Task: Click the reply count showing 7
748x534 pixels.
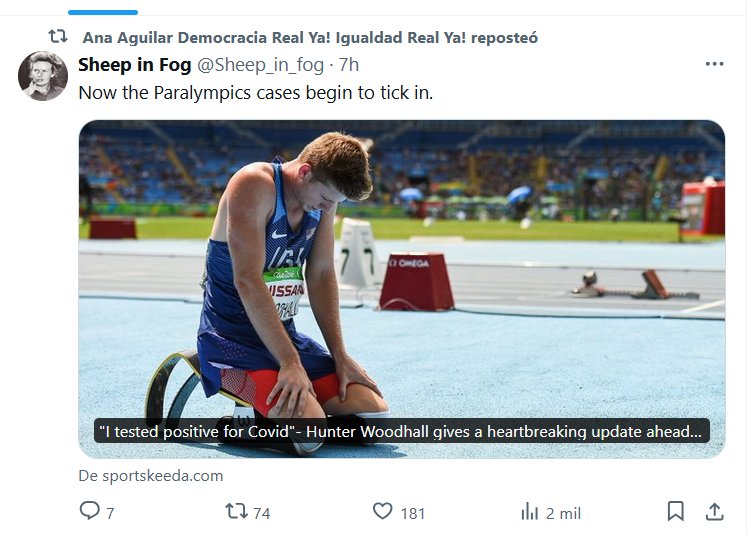Action: click(110, 513)
